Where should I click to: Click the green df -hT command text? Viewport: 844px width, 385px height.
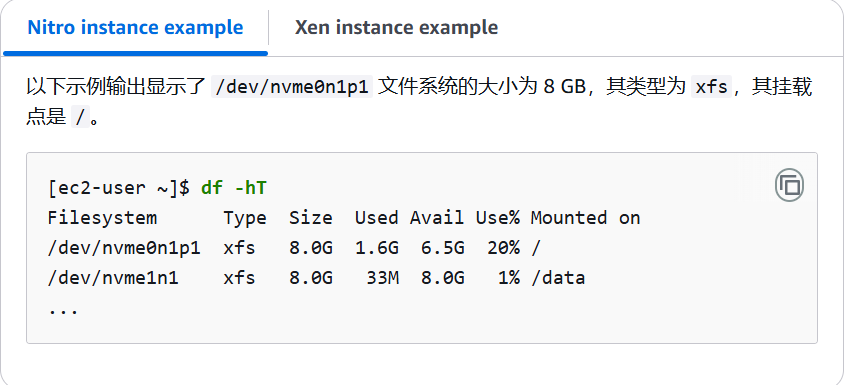(x=234, y=188)
